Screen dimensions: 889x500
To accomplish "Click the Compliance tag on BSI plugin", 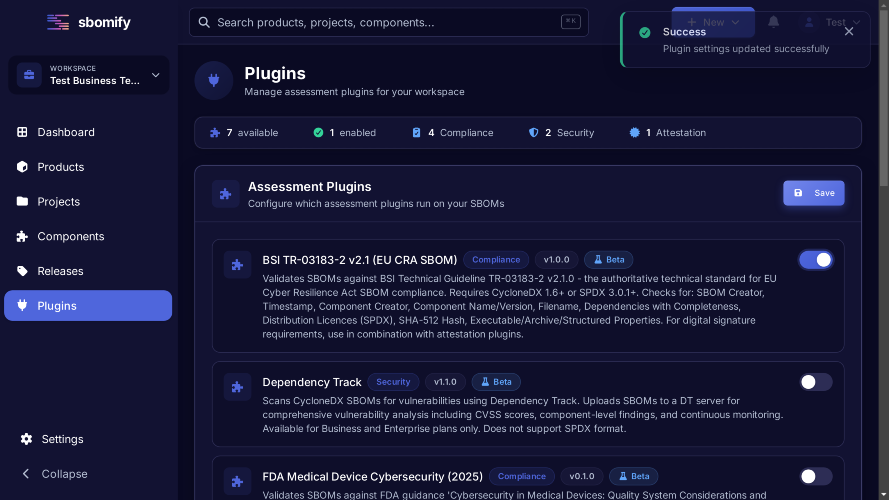I will (x=496, y=260).
